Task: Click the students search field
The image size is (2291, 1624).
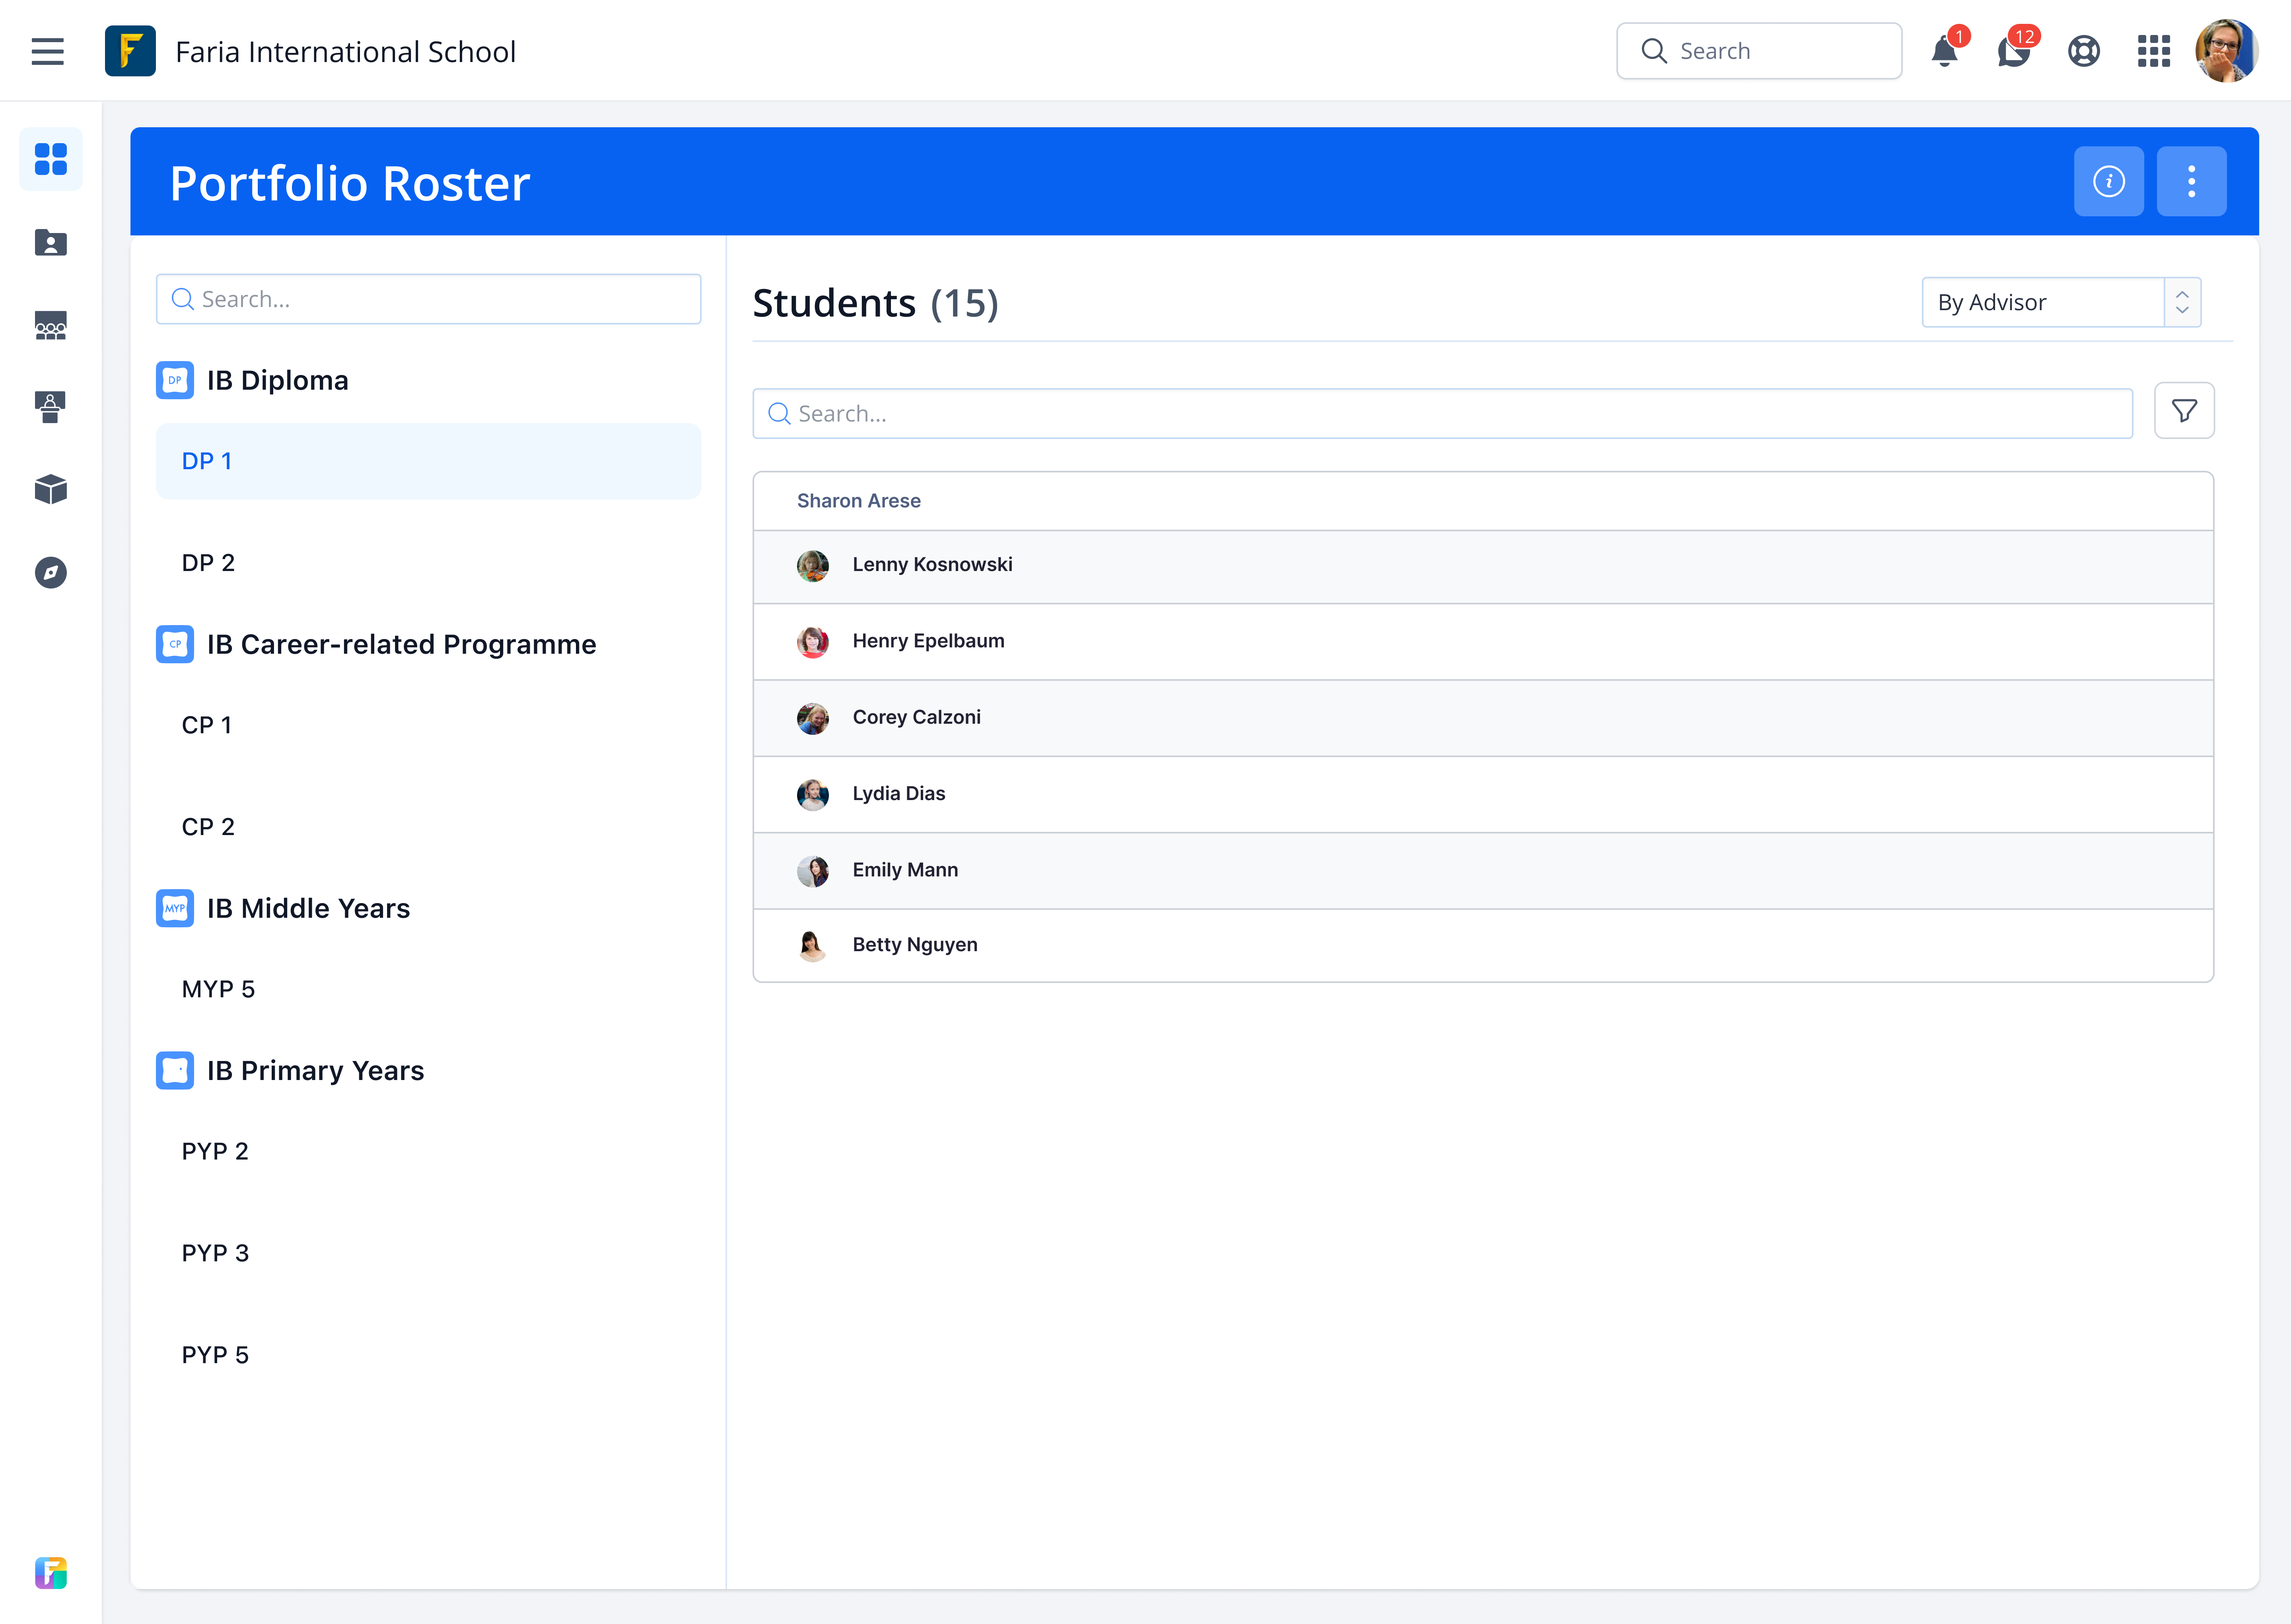Action: point(1442,414)
